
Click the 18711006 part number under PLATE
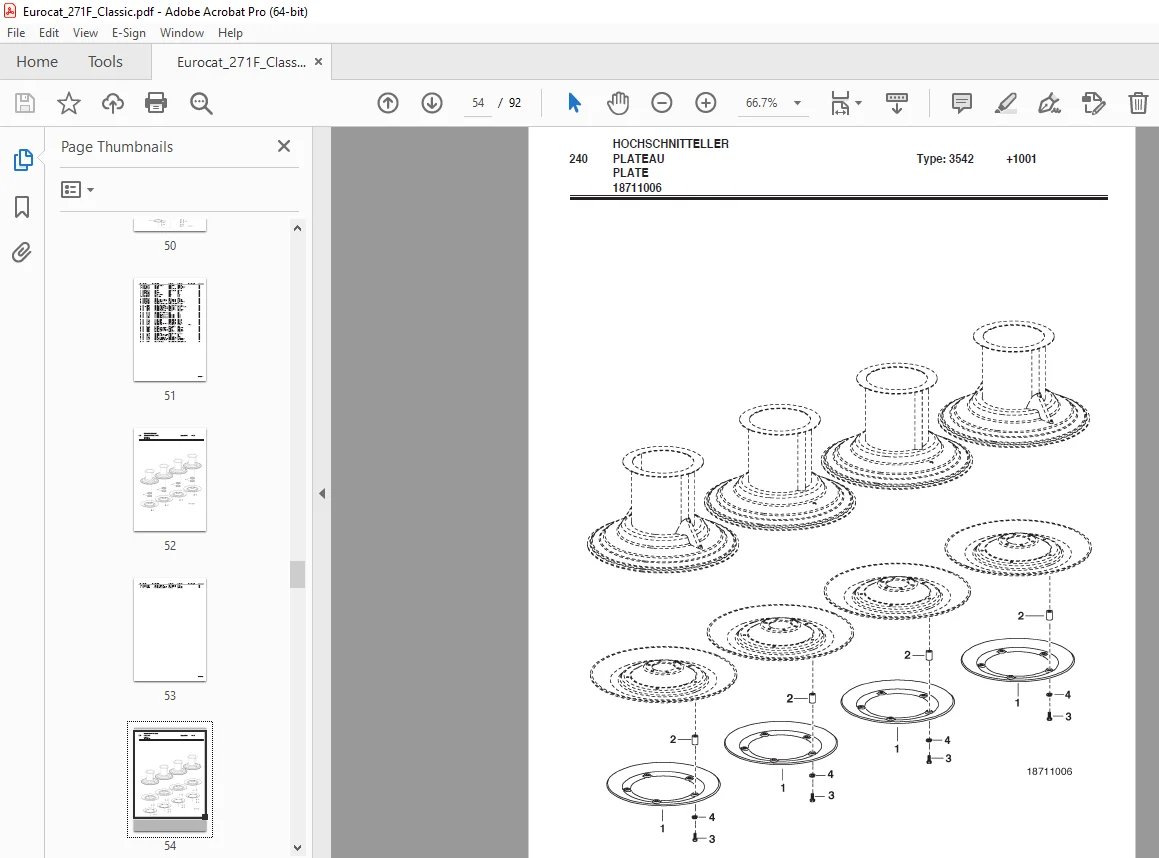[636, 188]
